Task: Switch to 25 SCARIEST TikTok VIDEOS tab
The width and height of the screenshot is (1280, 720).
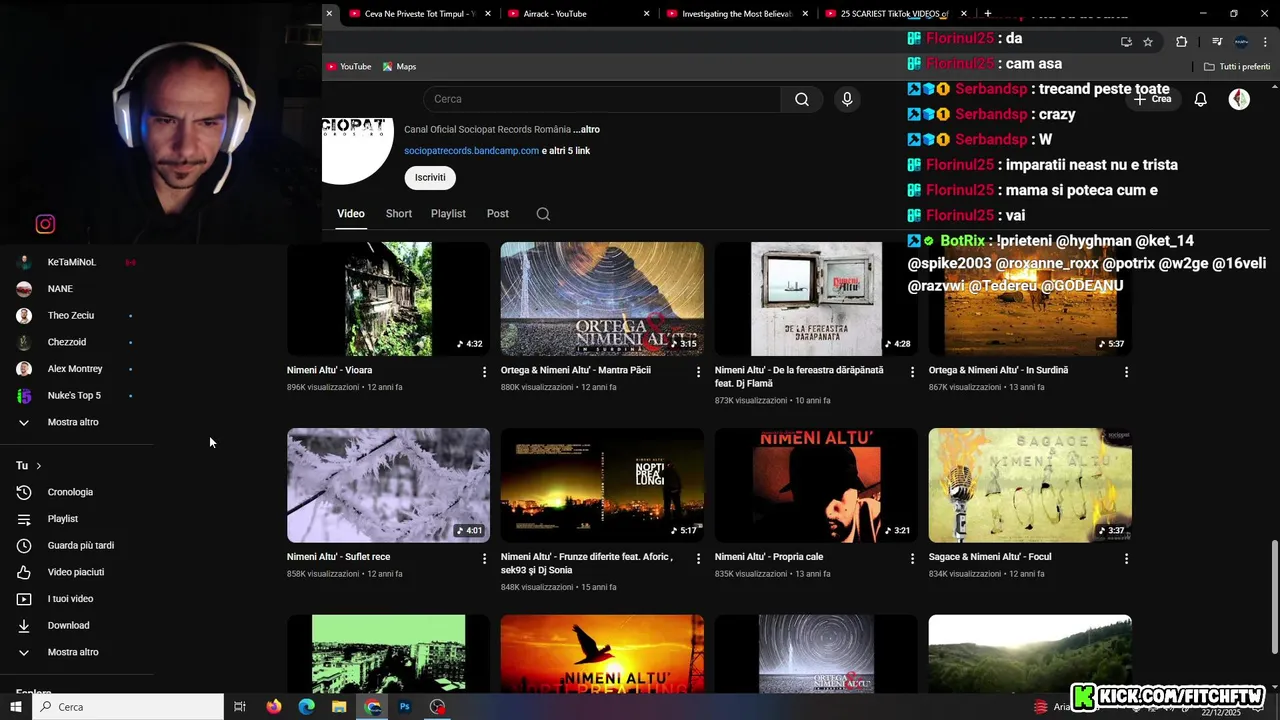Action: (x=896, y=14)
